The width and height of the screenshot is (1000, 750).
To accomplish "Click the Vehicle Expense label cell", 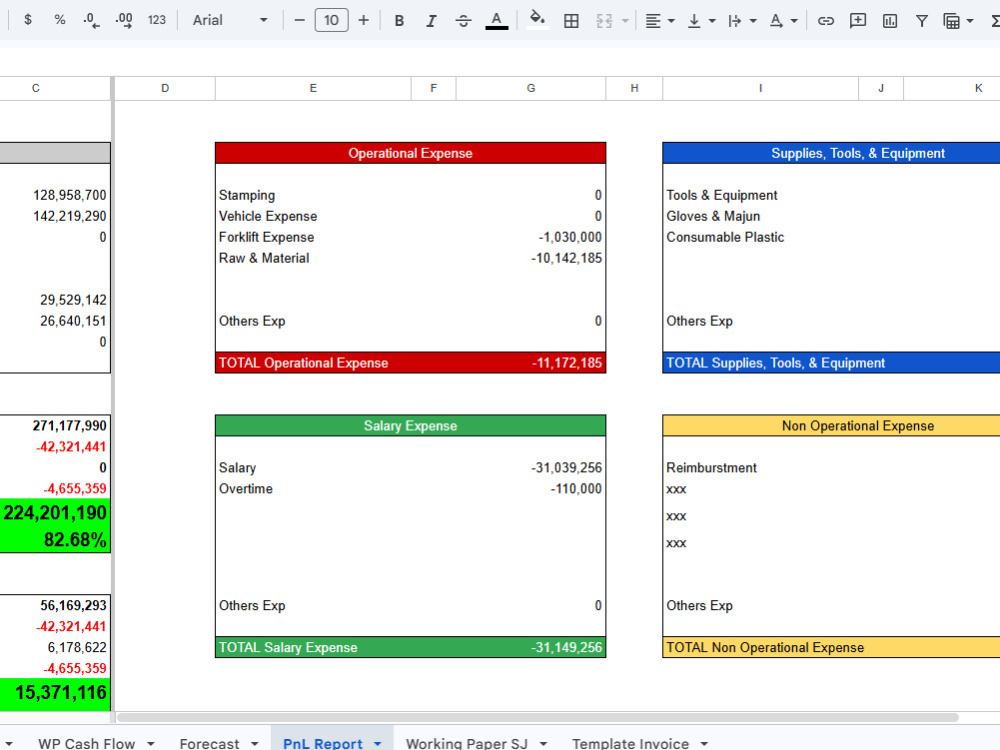I will [x=313, y=216].
